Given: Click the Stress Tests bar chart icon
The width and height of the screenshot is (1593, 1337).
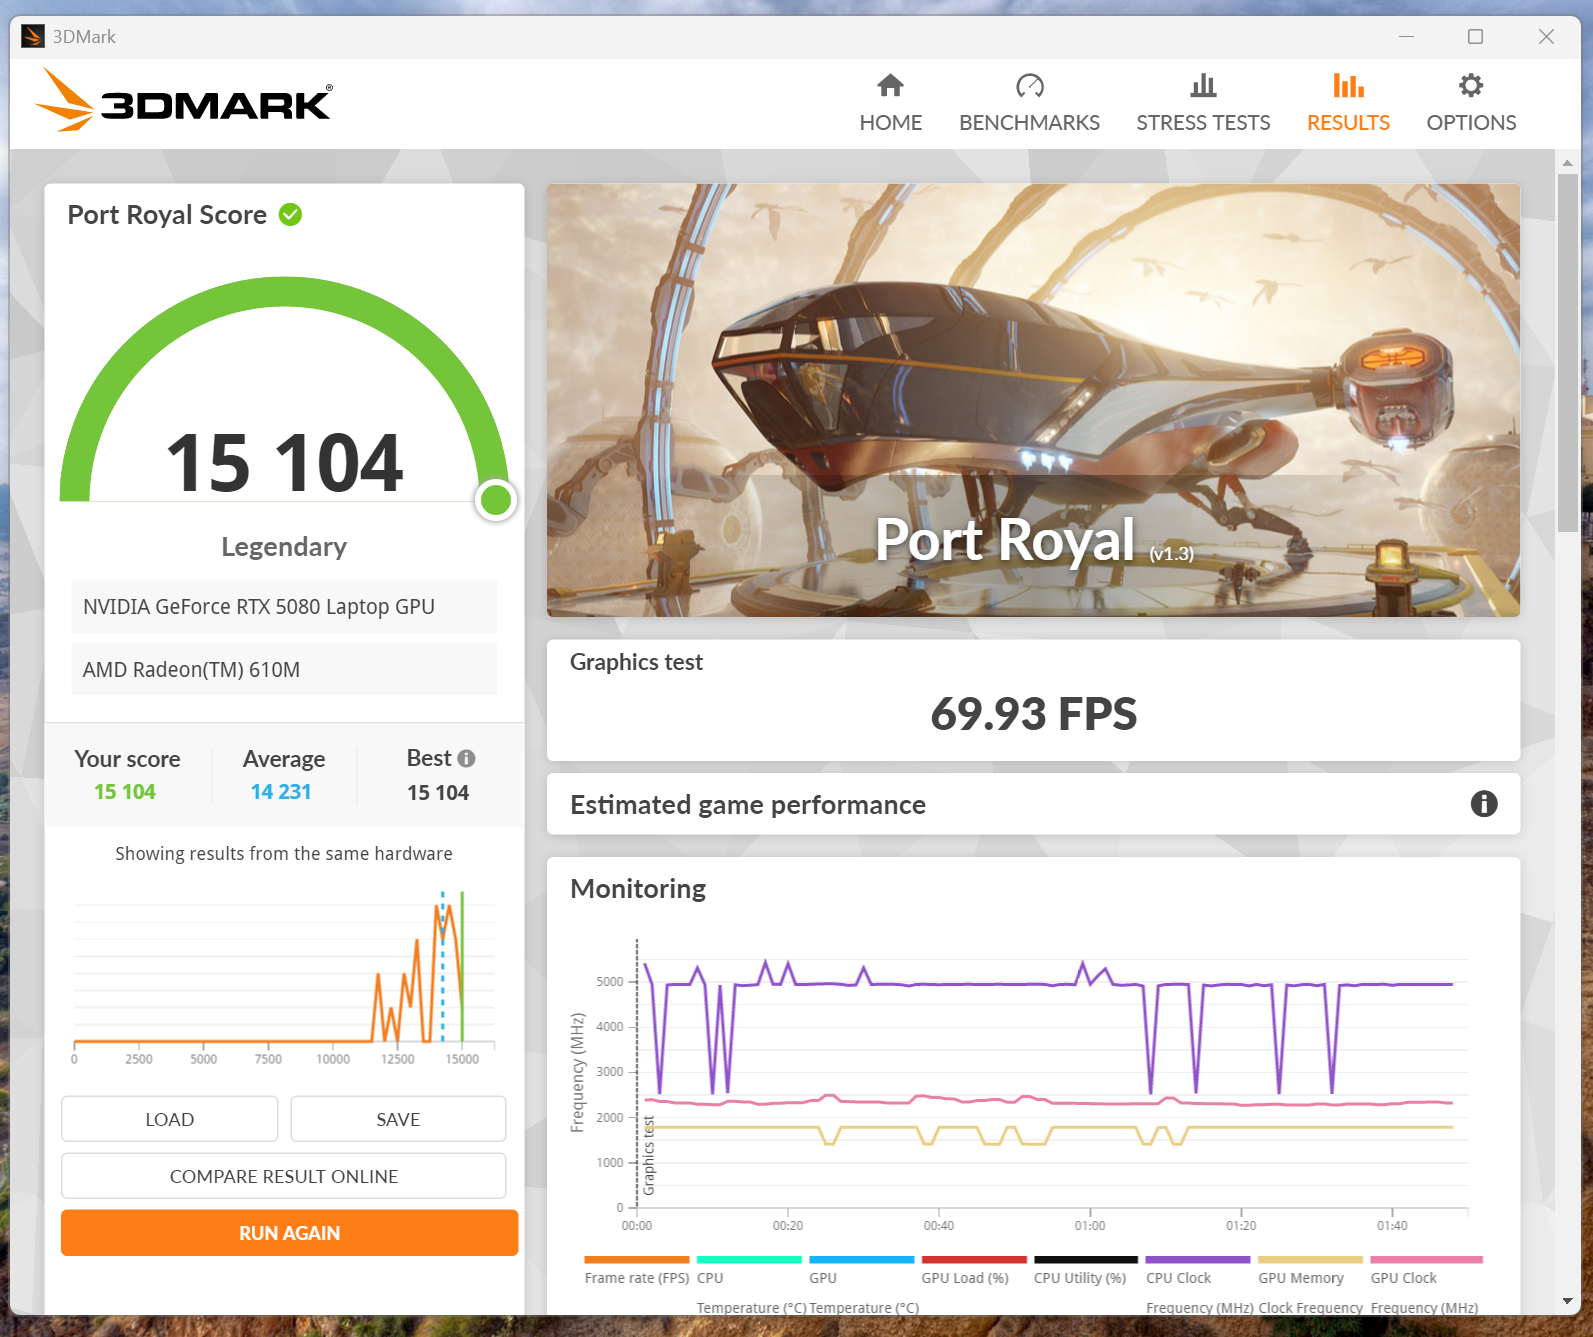Looking at the screenshot, I should pyautogui.click(x=1203, y=86).
